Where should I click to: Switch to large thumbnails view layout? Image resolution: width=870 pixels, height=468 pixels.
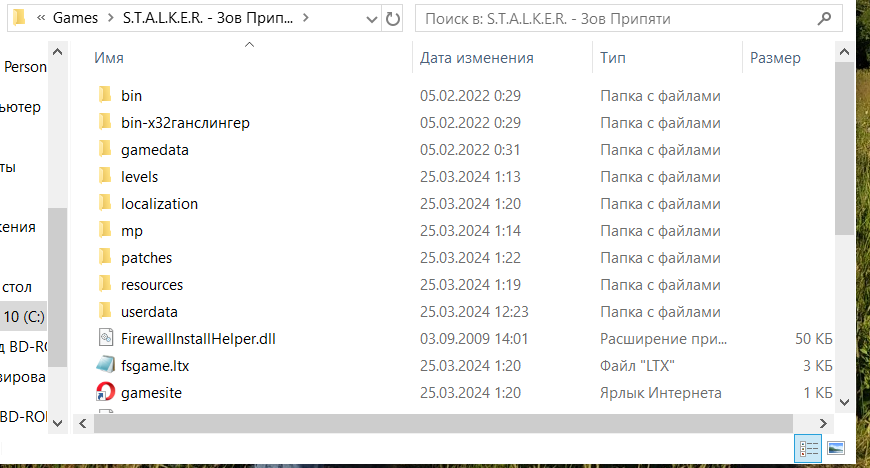point(835,448)
